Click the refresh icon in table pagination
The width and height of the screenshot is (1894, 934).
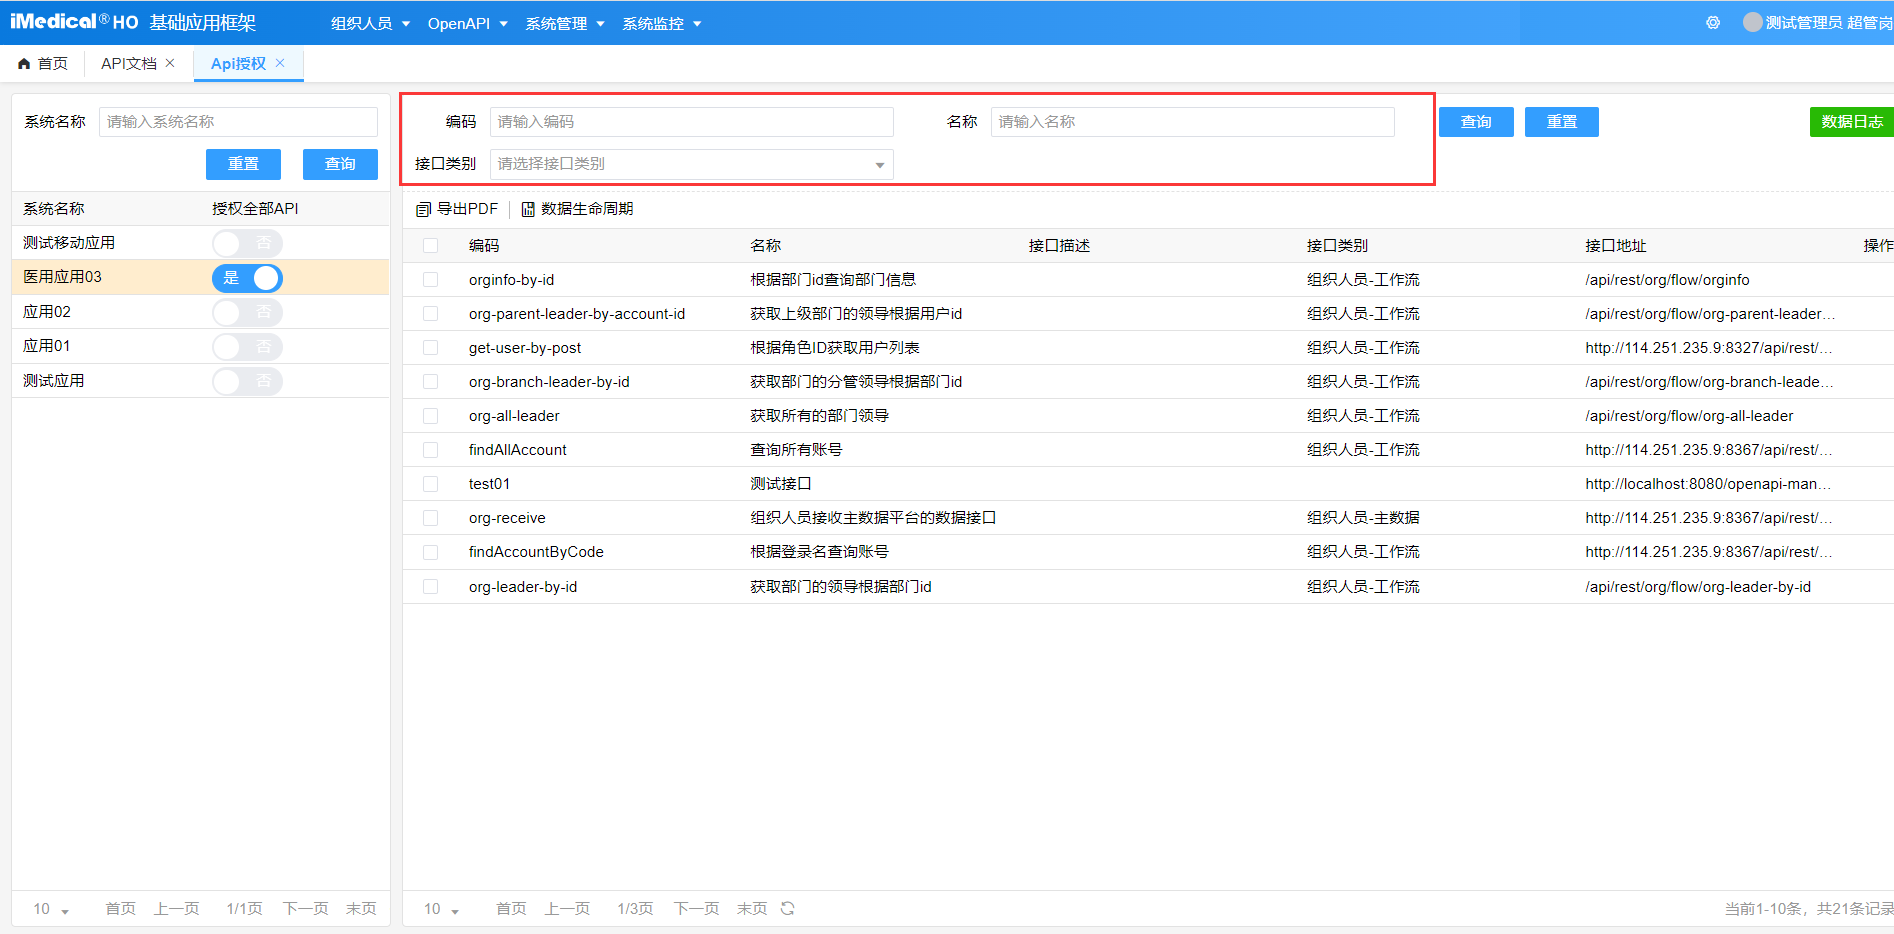pos(788,908)
